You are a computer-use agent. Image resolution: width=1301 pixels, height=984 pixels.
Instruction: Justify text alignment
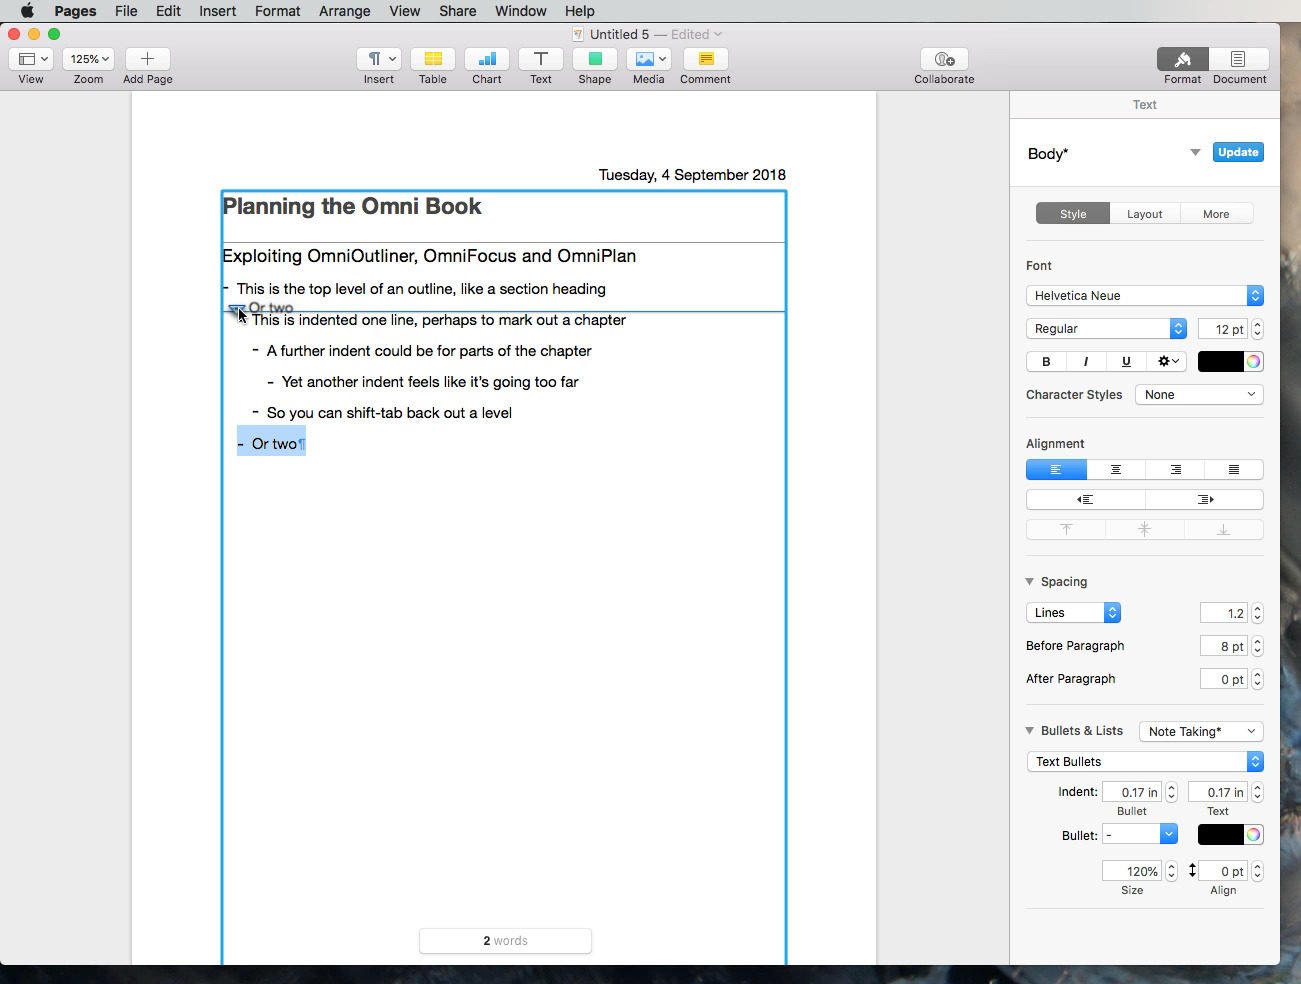point(1233,469)
